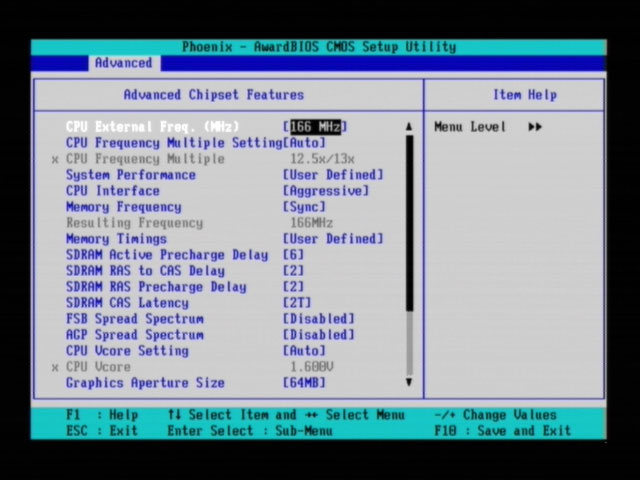Change the [2T] CAS Latency value
The image size is (640, 480).
click(297, 303)
